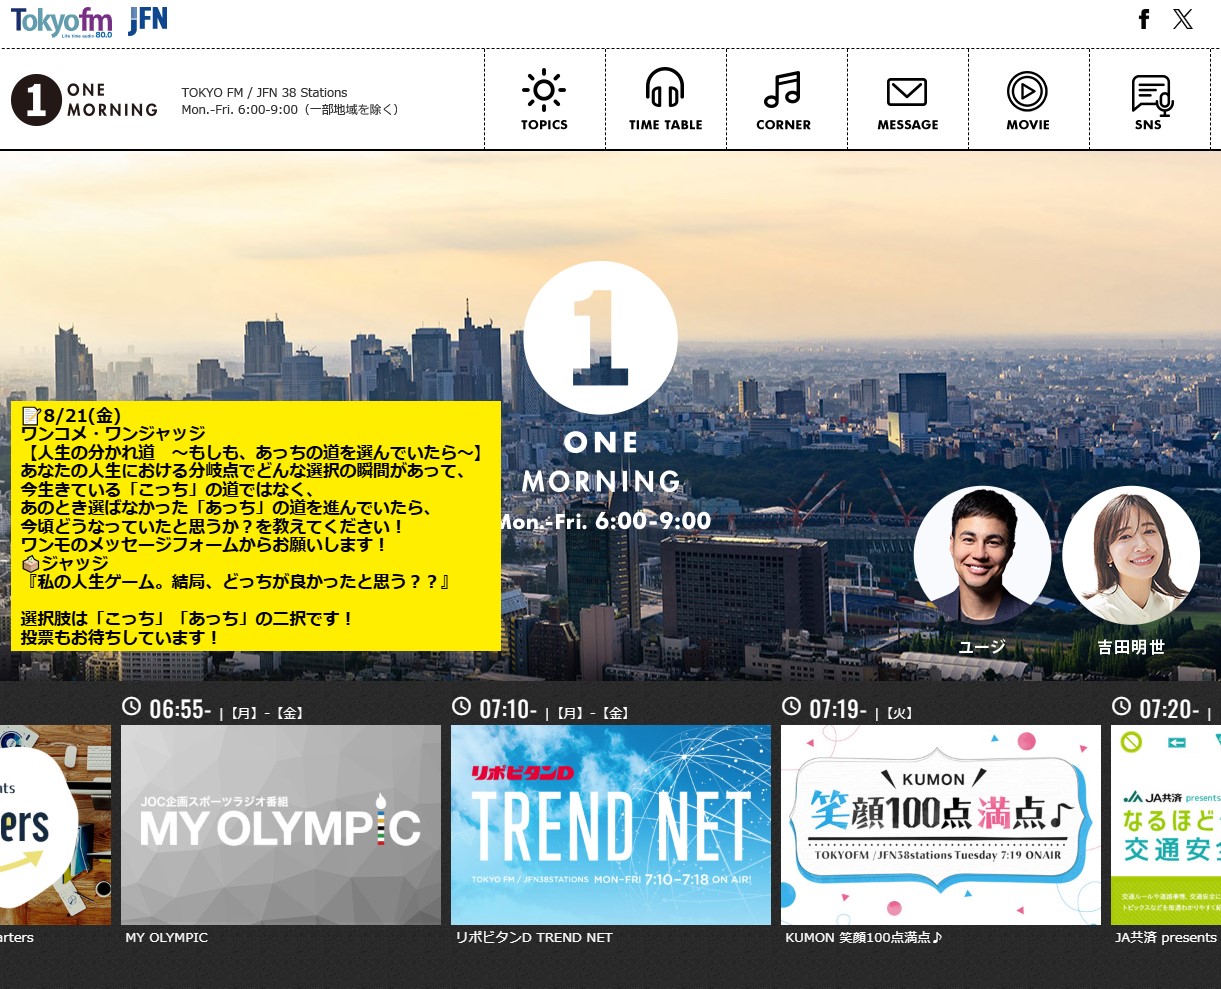Click the 06:55- time heading
The height and width of the screenshot is (989, 1221).
[180, 709]
